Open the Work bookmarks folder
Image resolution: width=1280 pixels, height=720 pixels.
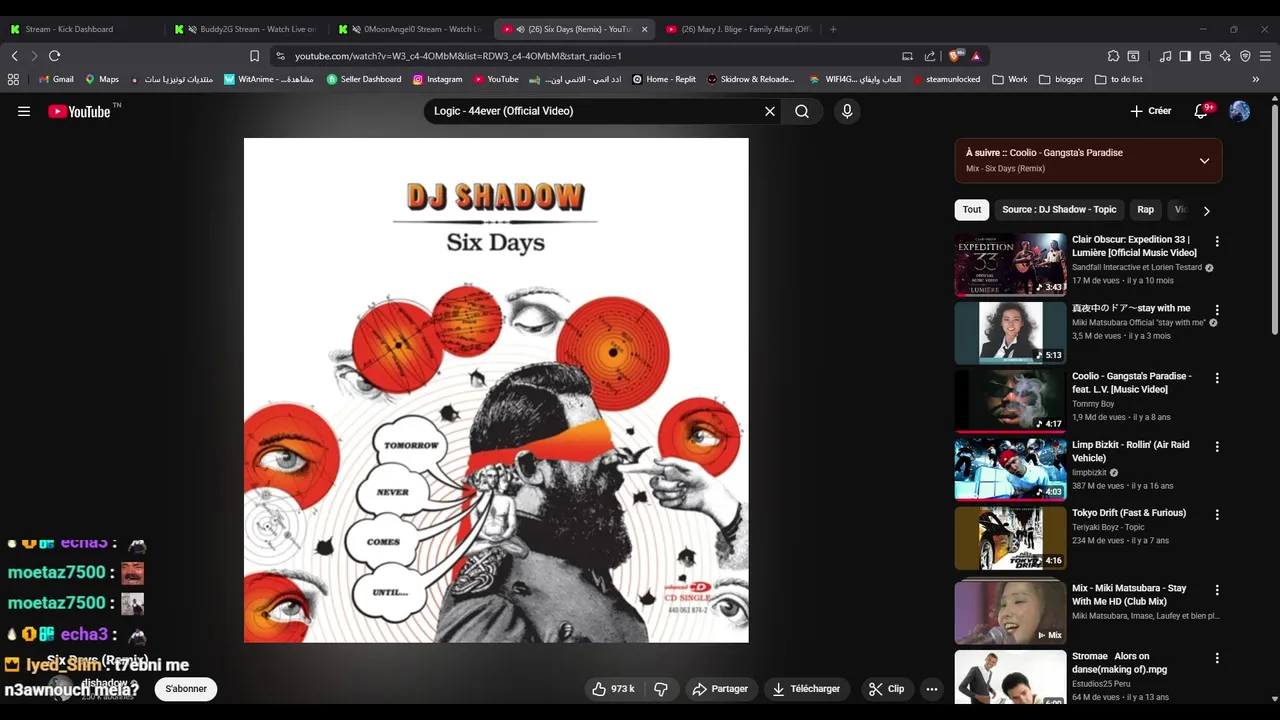coord(1010,79)
